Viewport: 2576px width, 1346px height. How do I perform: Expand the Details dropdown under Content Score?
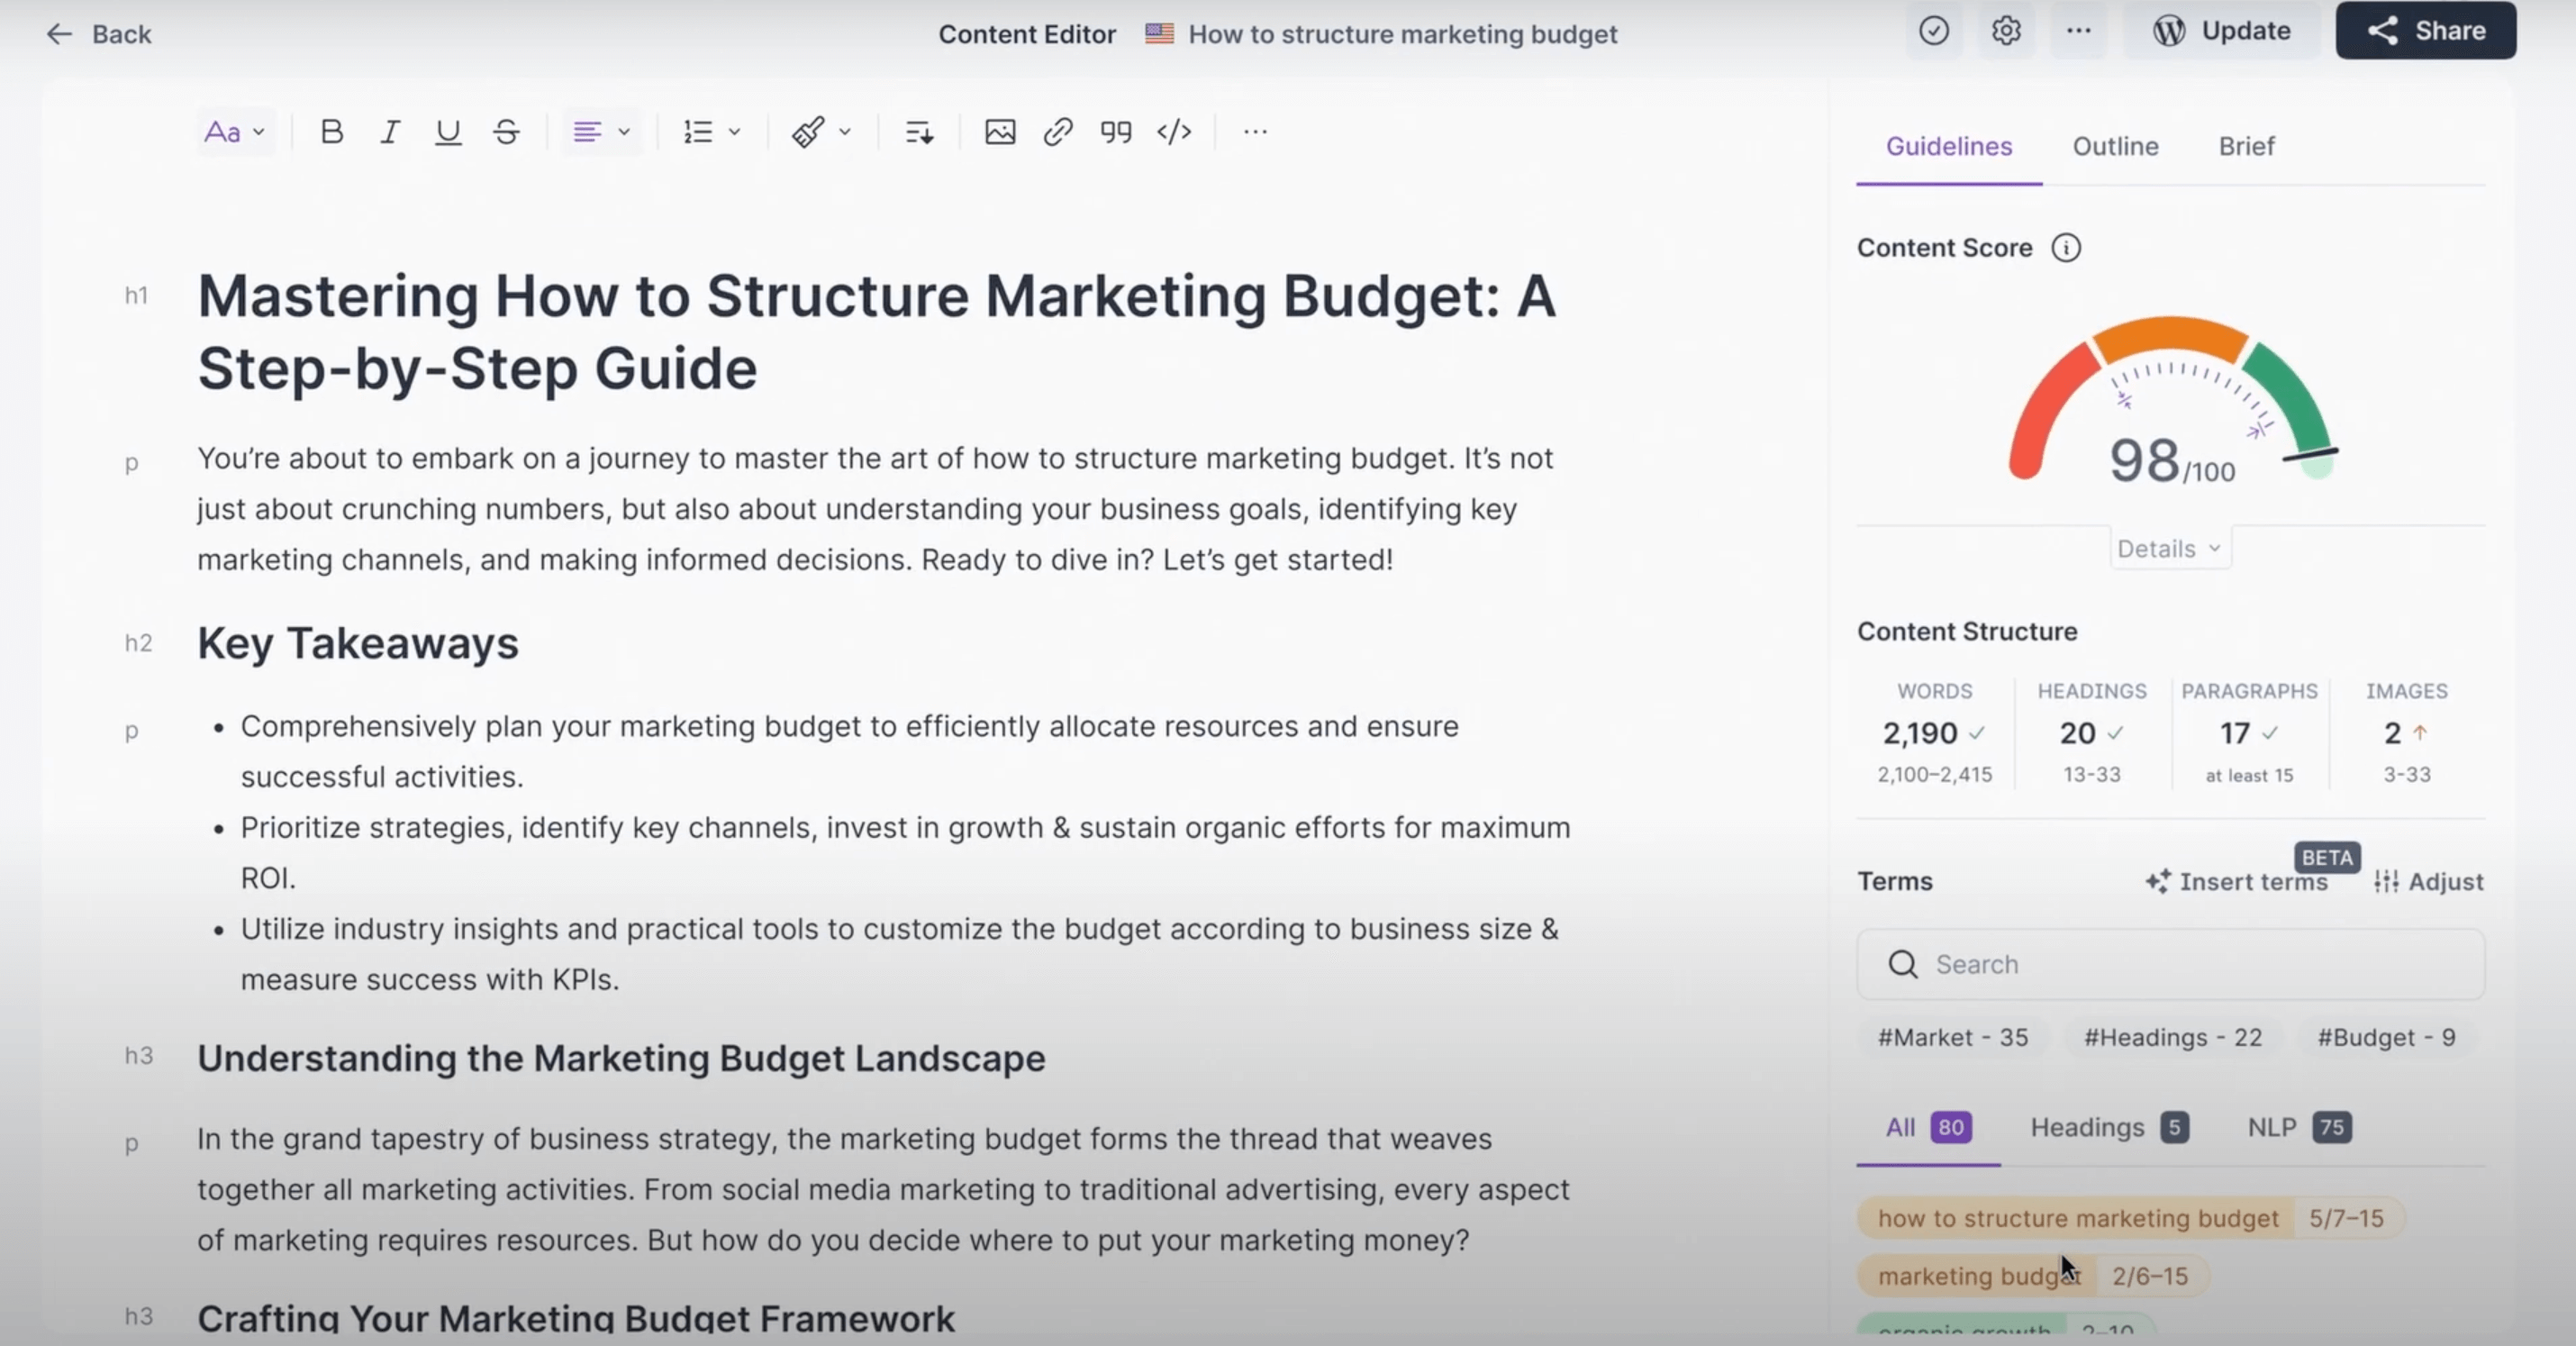pyautogui.click(x=2169, y=548)
